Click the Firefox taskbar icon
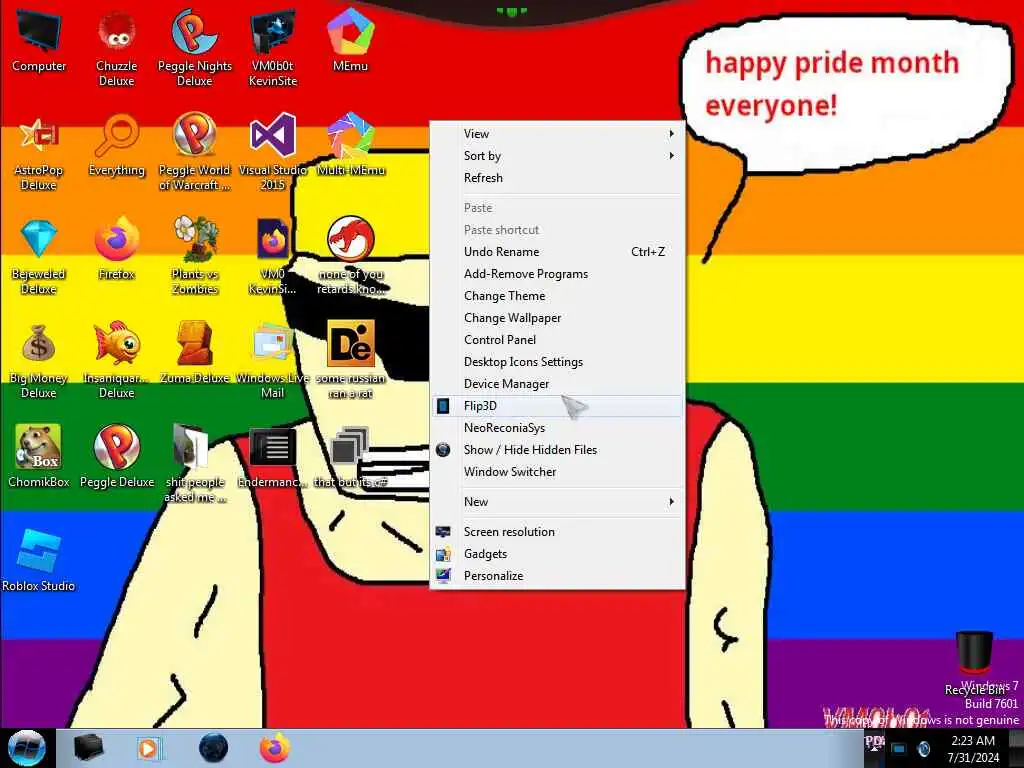The width and height of the screenshot is (1024, 768). (x=275, y=748)
